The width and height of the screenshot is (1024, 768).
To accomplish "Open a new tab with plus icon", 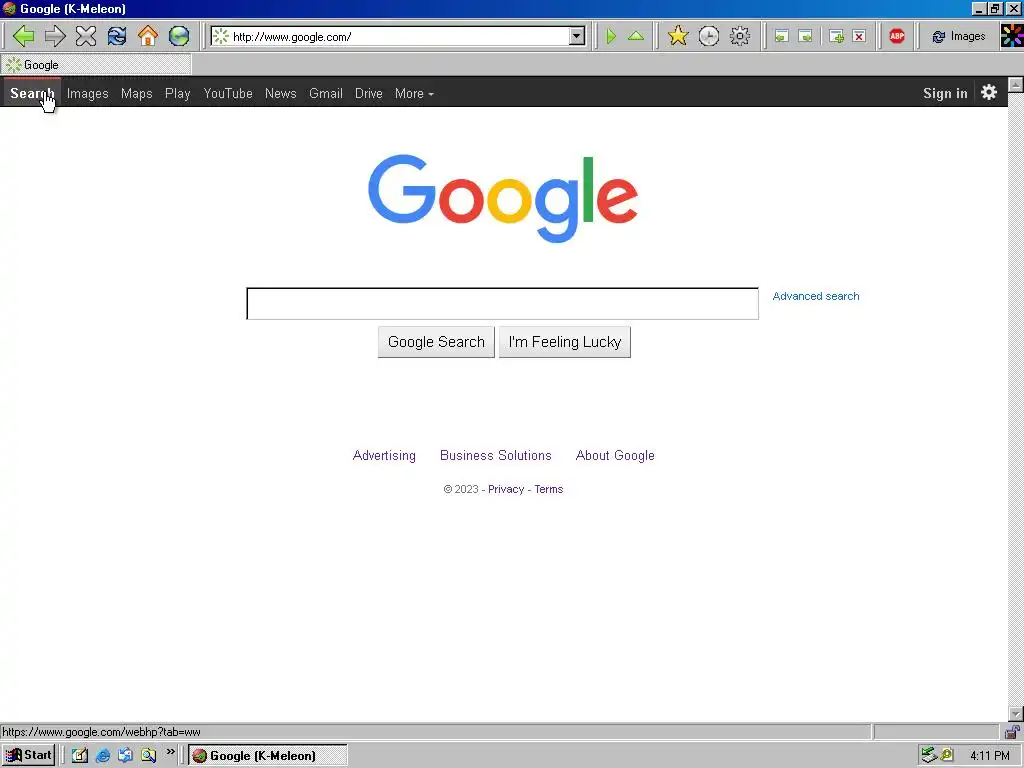I will pos(836,37).
